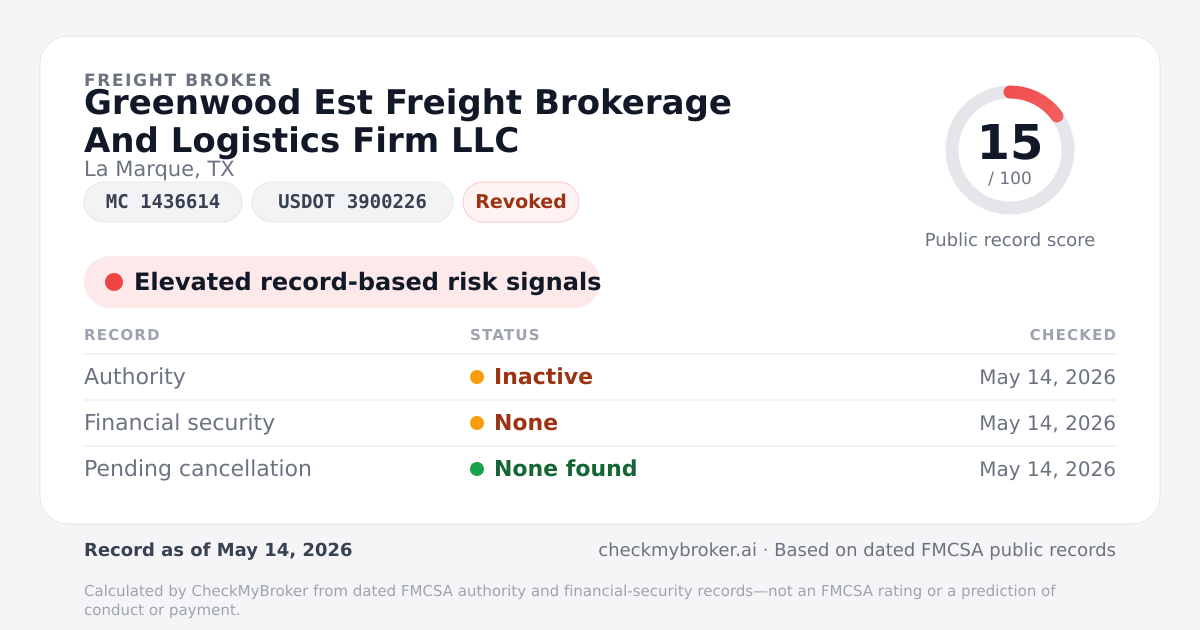Click the Revoked status badge

point(521,202)
